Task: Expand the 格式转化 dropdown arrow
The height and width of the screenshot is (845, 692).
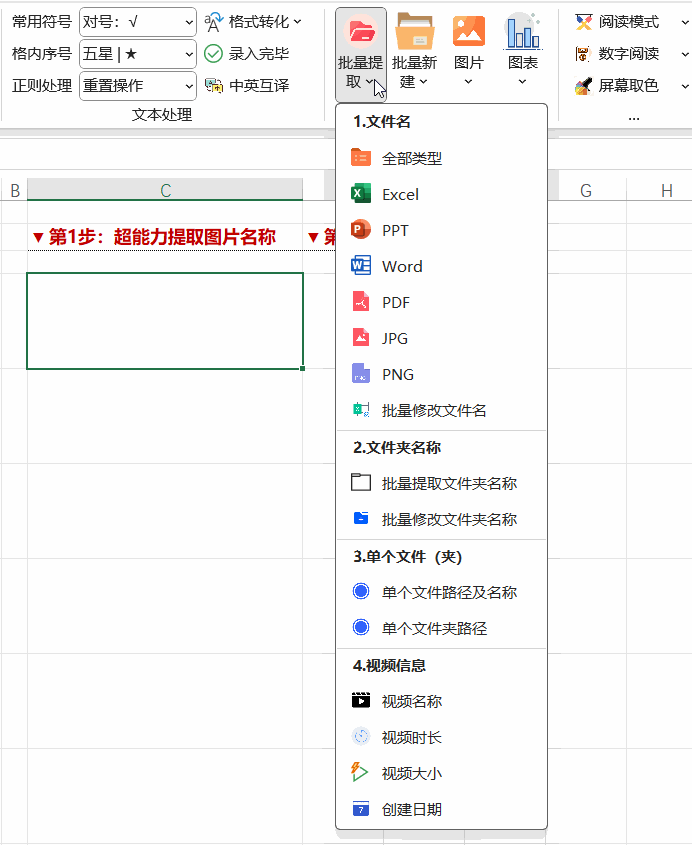Action: coord(297,22)
